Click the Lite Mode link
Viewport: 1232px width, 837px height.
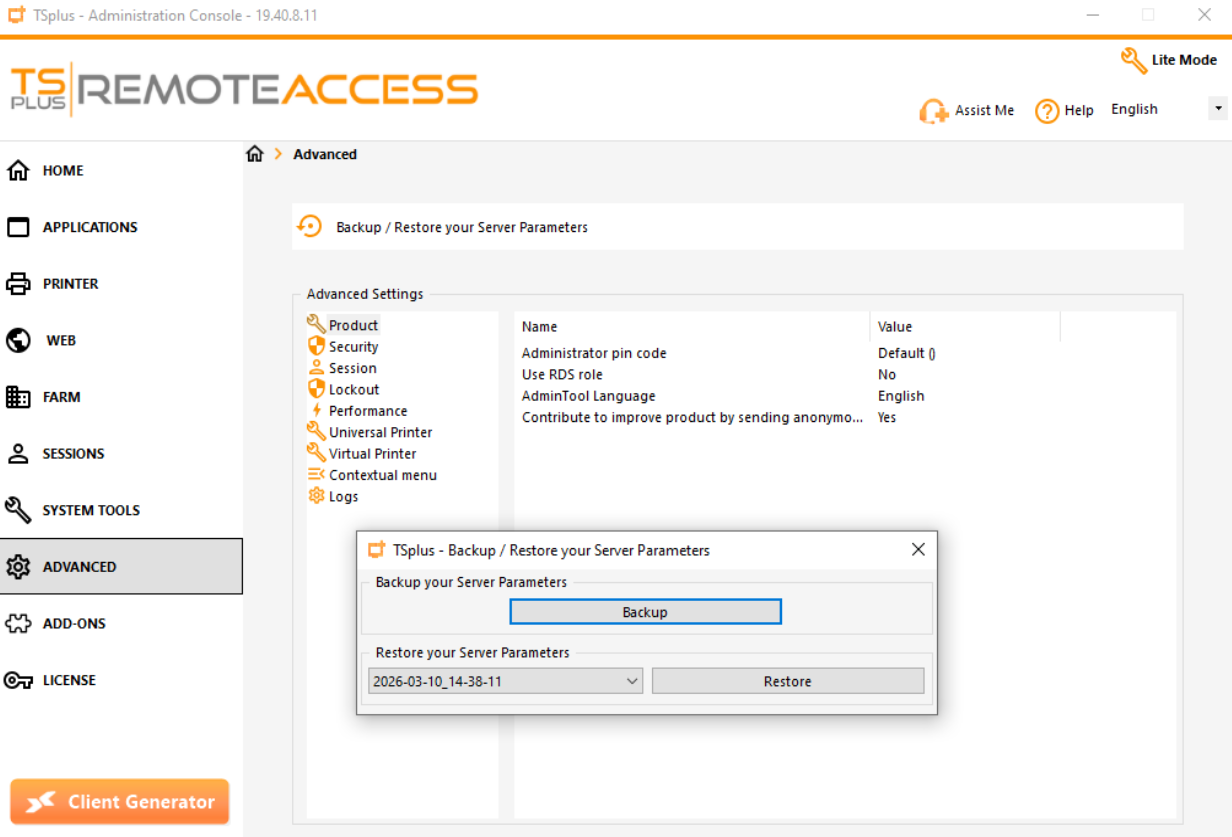(x=1184, y=60)
